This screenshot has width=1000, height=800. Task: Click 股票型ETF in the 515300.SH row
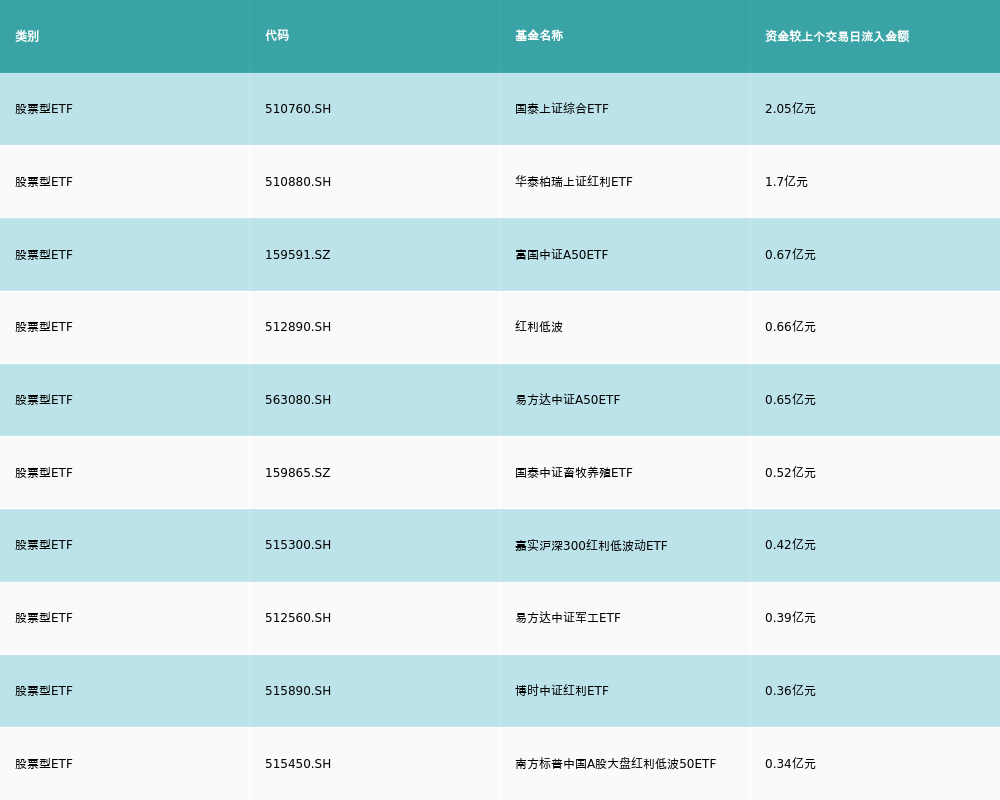pos(44,545)
